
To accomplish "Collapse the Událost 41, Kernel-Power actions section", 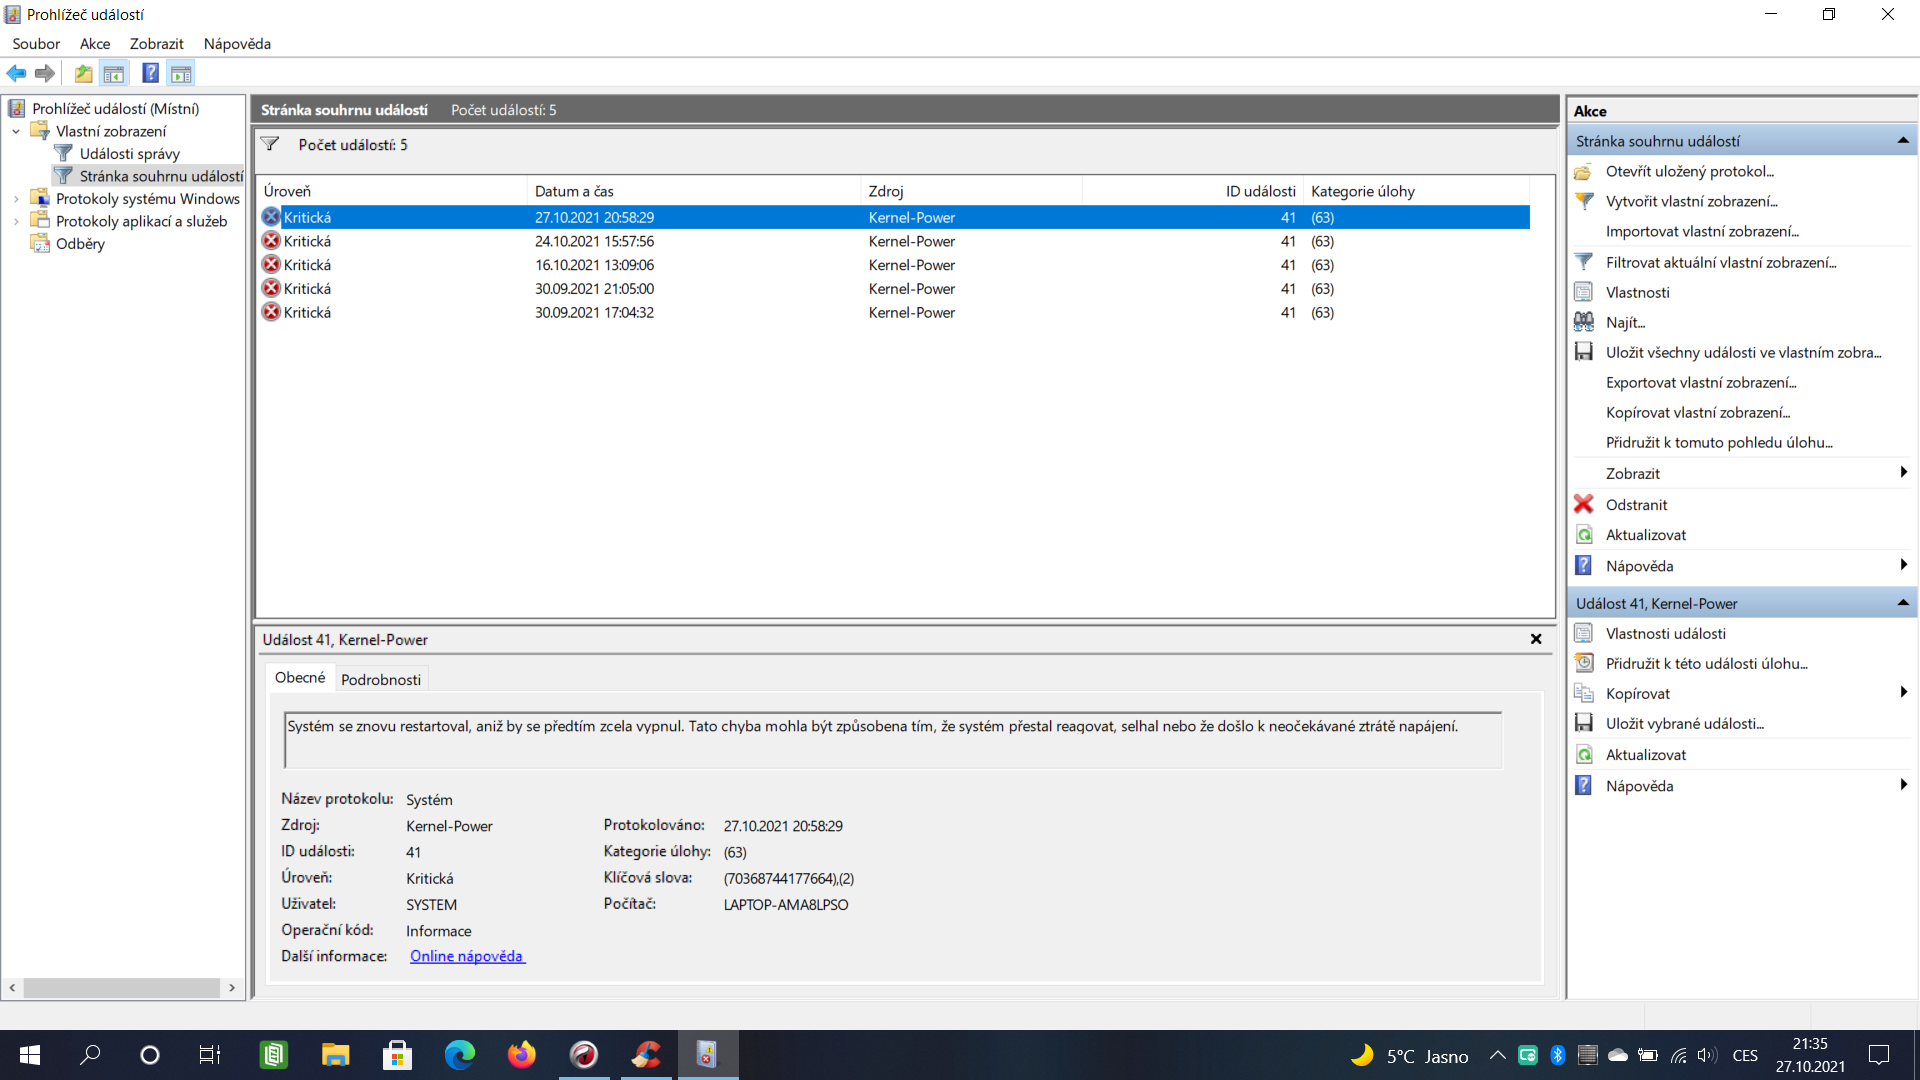I will click(x=1902, y=603).
